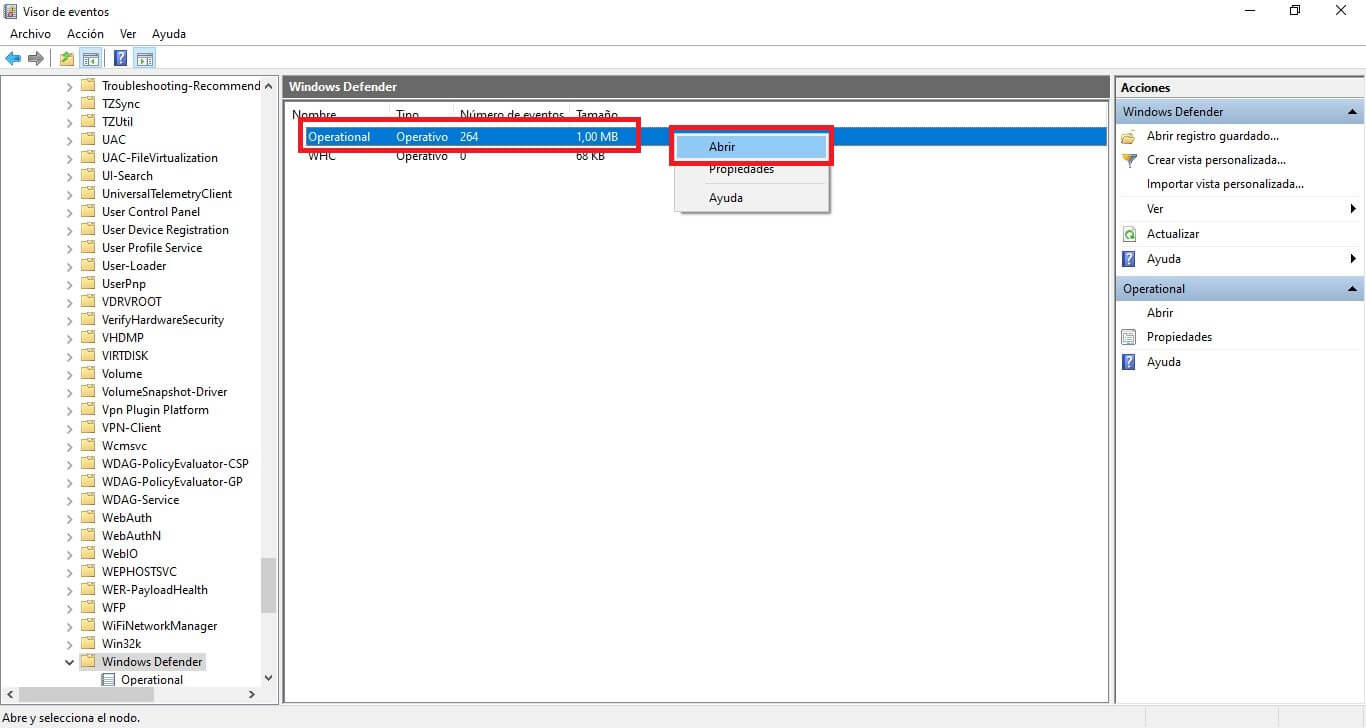Image resolution: width=1366 pixels, height=728 pixels.
Task: Open the Ver submenu arrow in Acciones
Action: [1353, 209]
